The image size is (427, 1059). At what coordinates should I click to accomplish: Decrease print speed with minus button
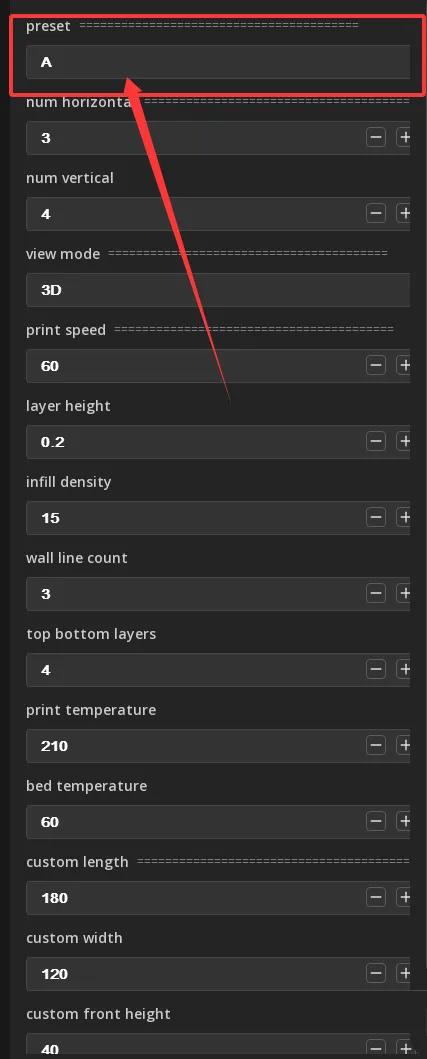pyautogui.click(x=376, y=366)
